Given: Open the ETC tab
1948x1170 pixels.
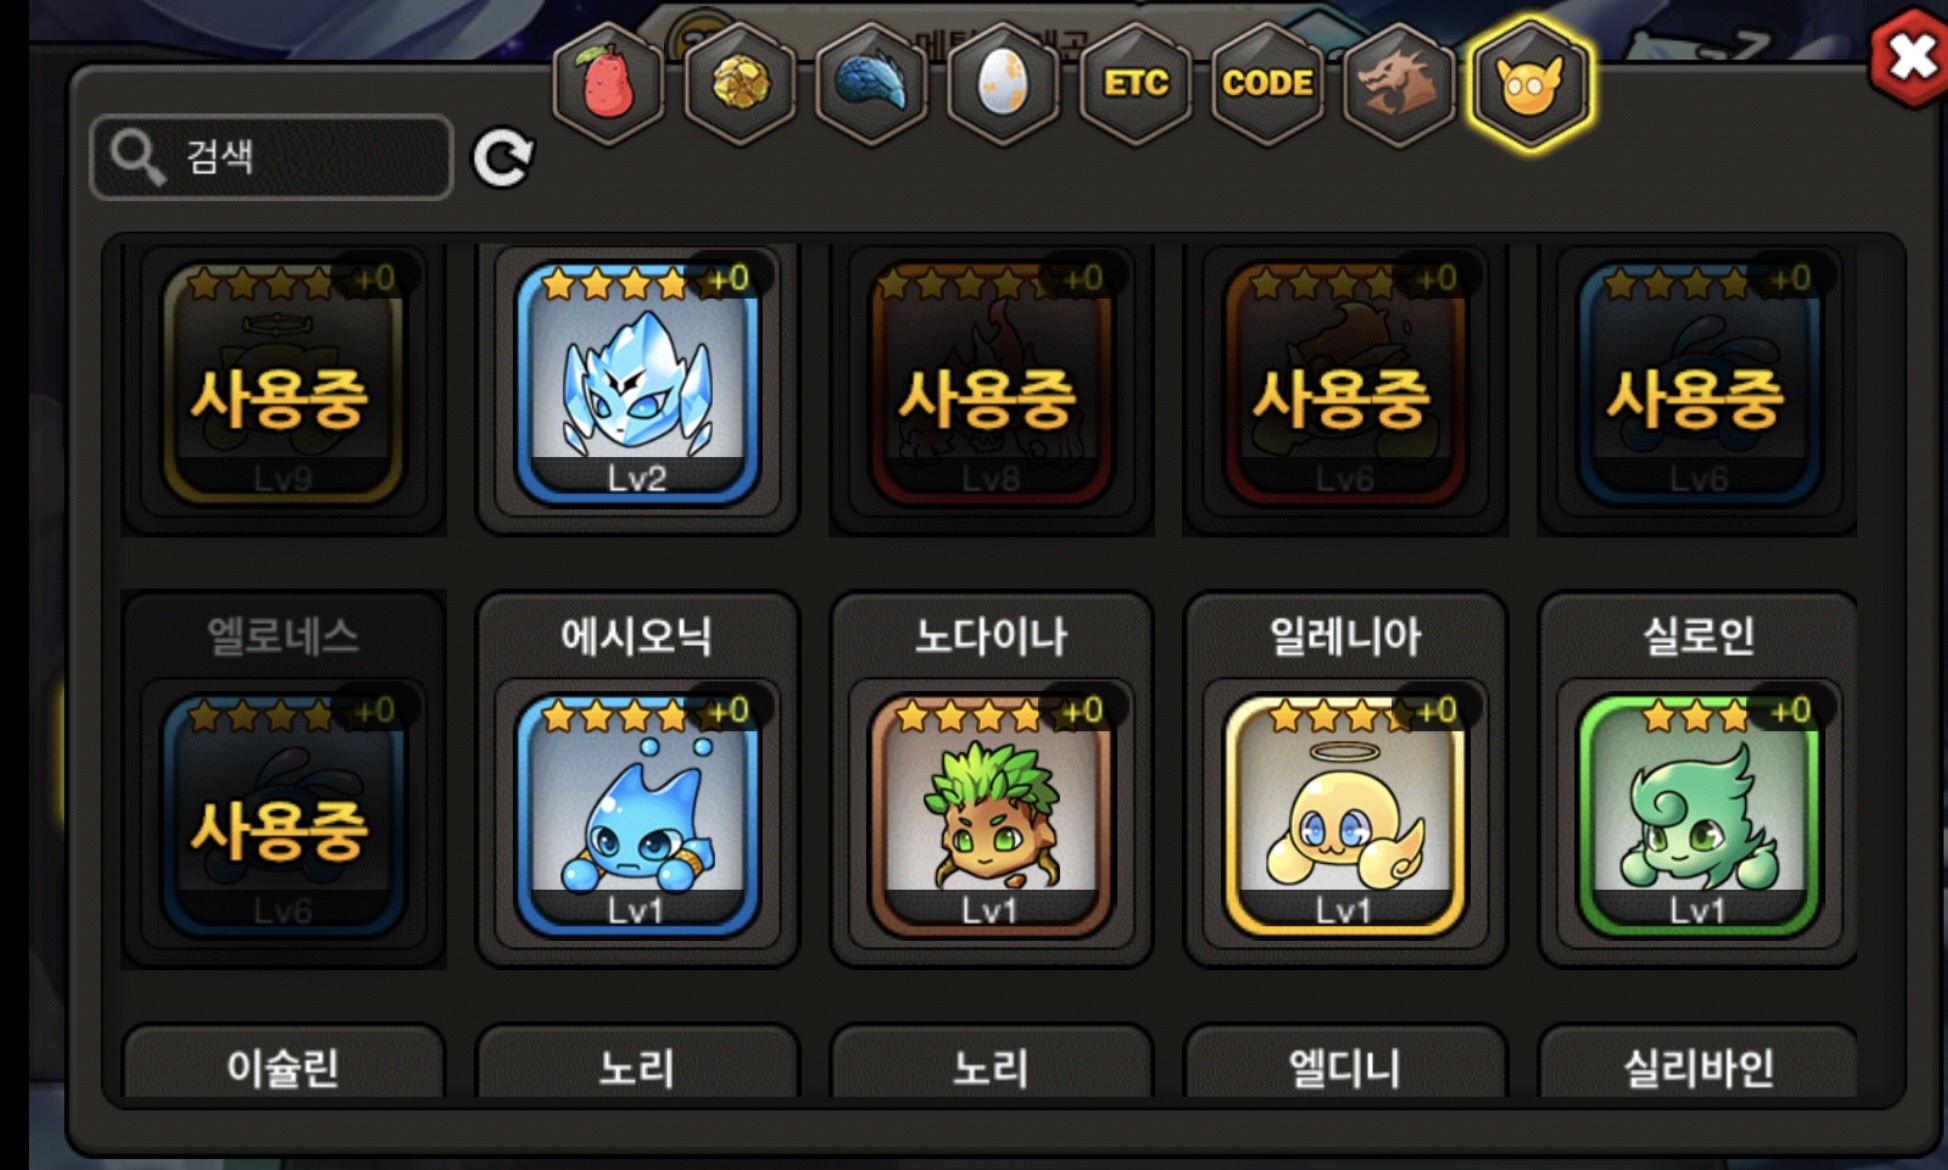Looking at the screenshot, I should [1135, 84].
